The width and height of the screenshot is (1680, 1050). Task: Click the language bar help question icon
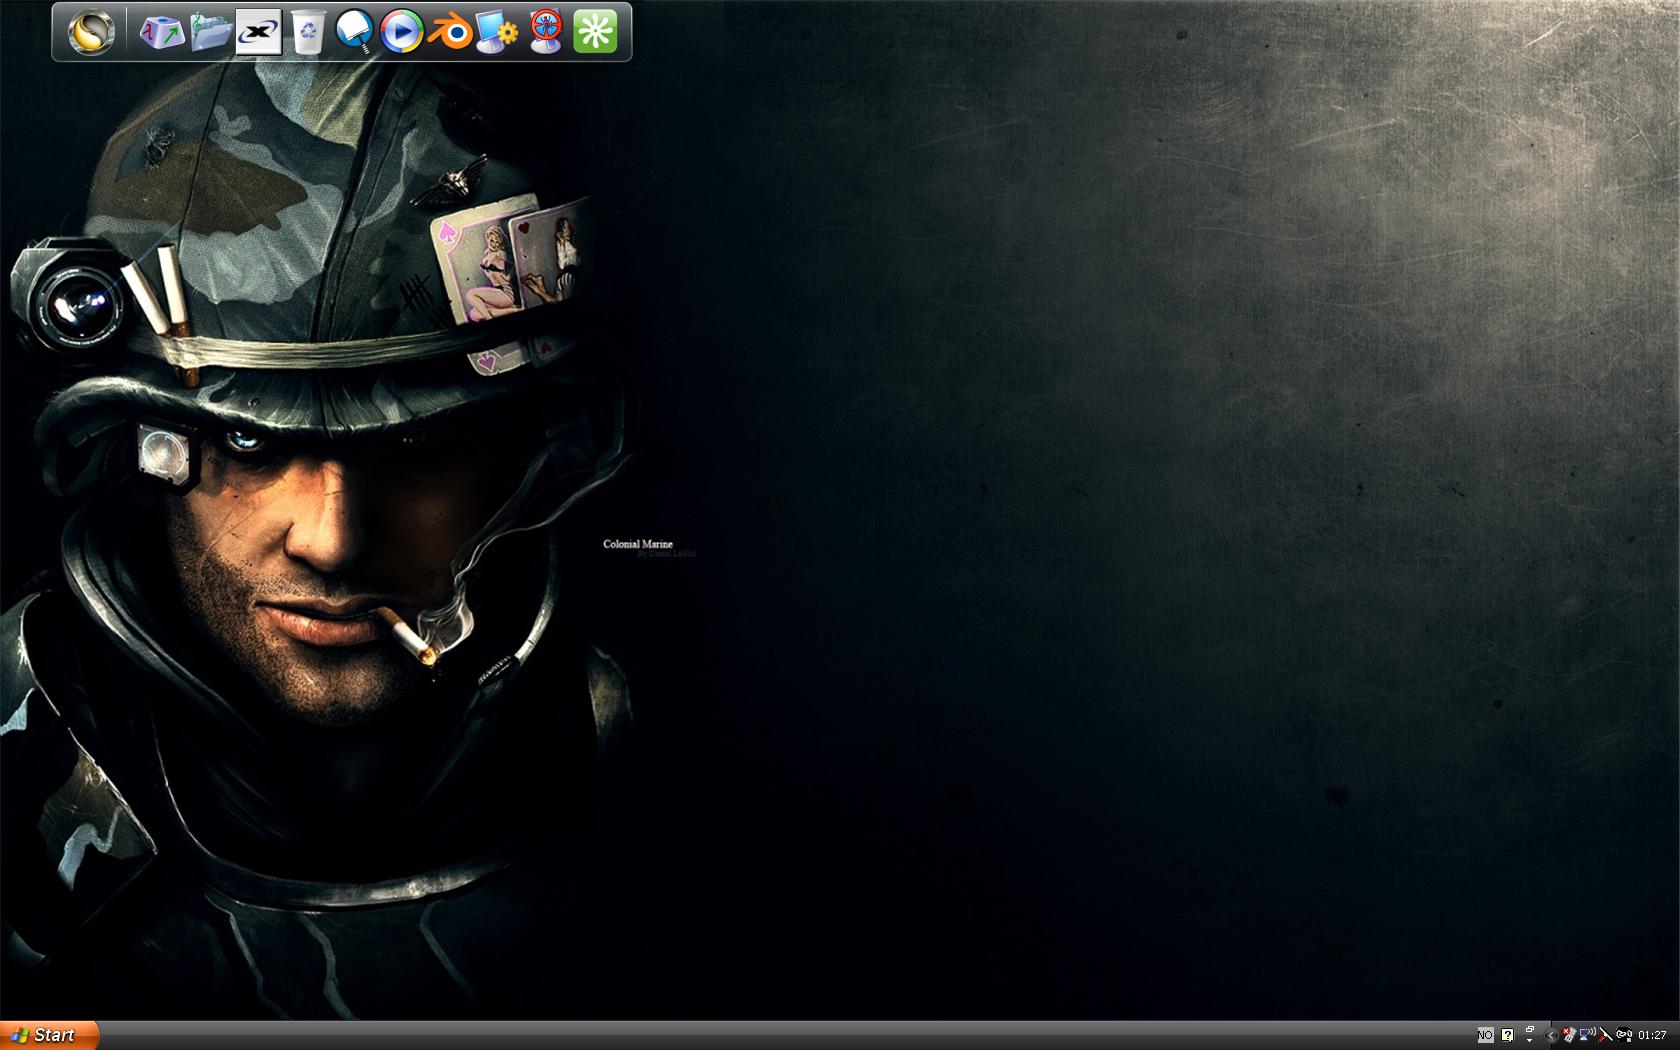(x=1508, y=1035)
